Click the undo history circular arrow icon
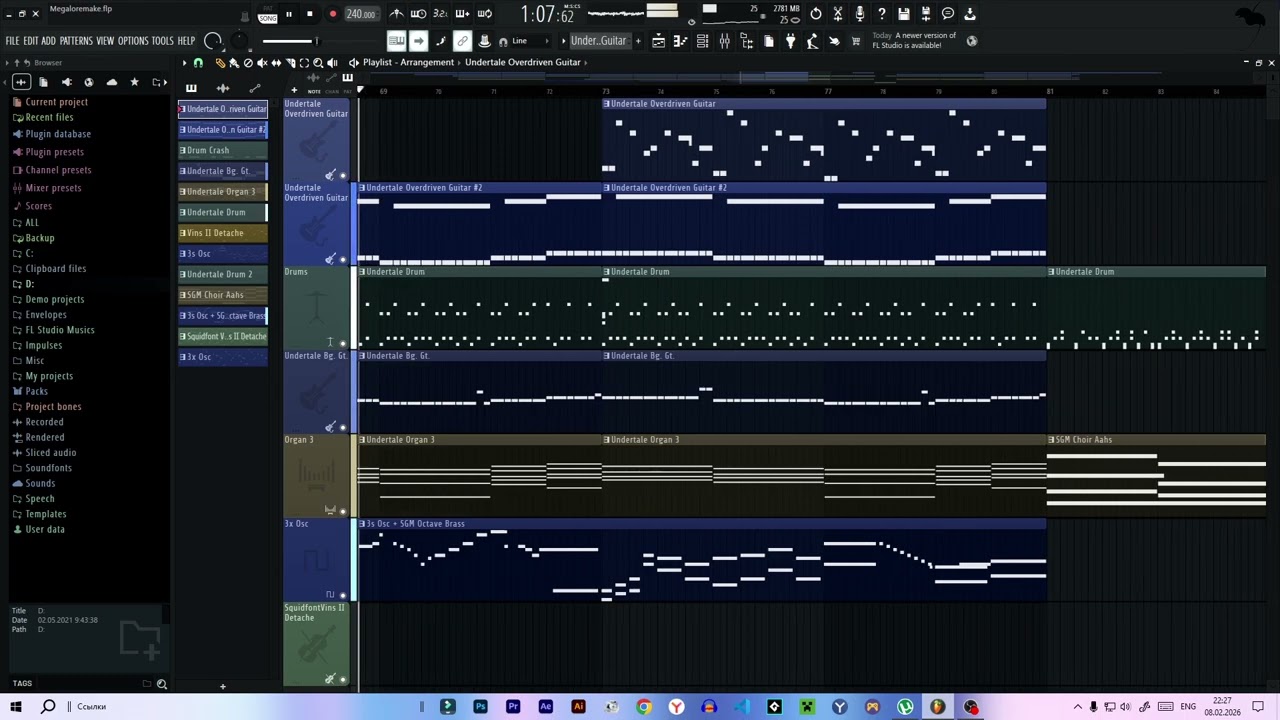The height and width of the screenshot is (720, 1280). (x=816, y=14)
